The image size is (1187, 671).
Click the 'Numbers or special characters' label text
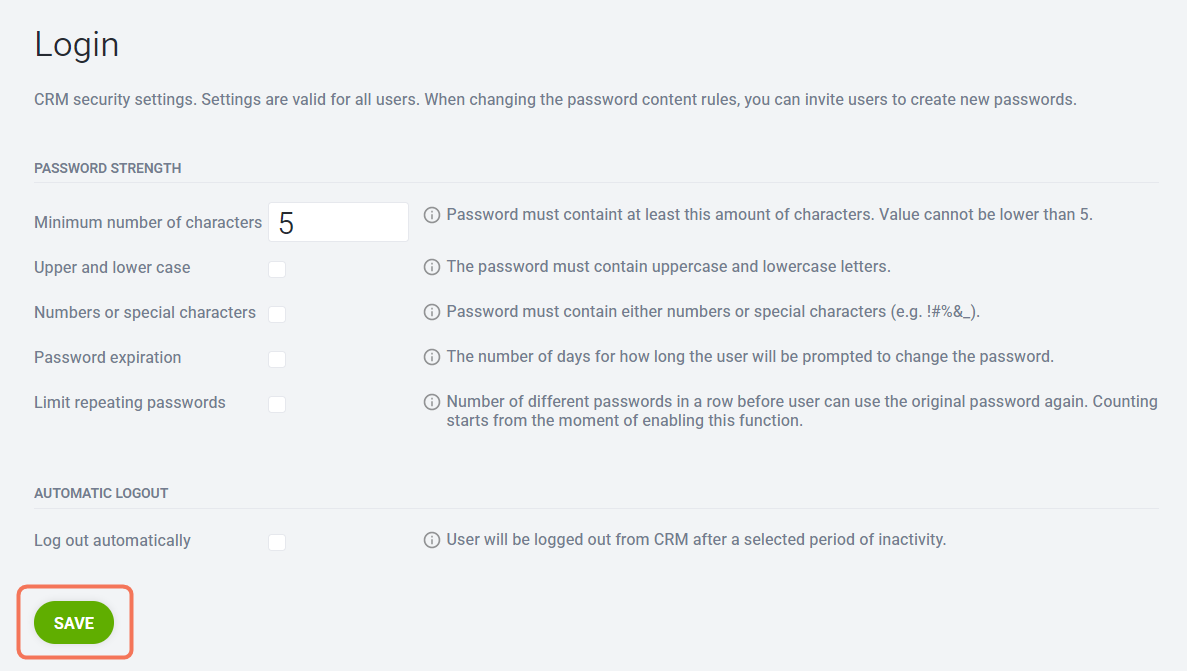(145, 313)
